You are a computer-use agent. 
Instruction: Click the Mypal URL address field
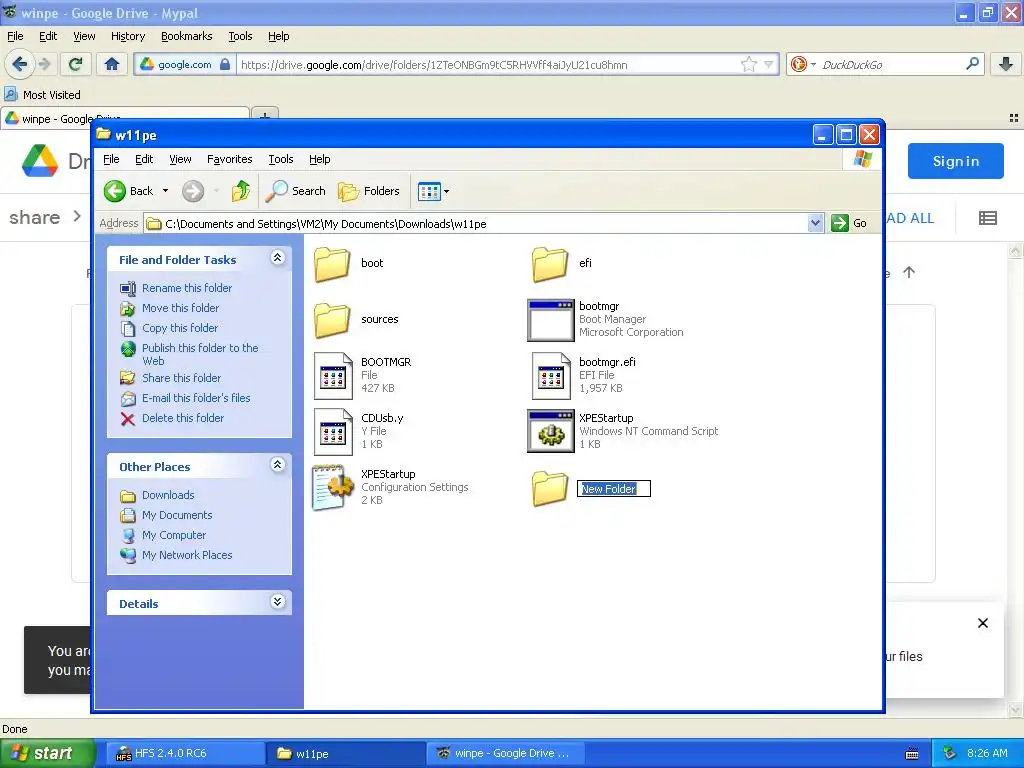tap(487, 65)
